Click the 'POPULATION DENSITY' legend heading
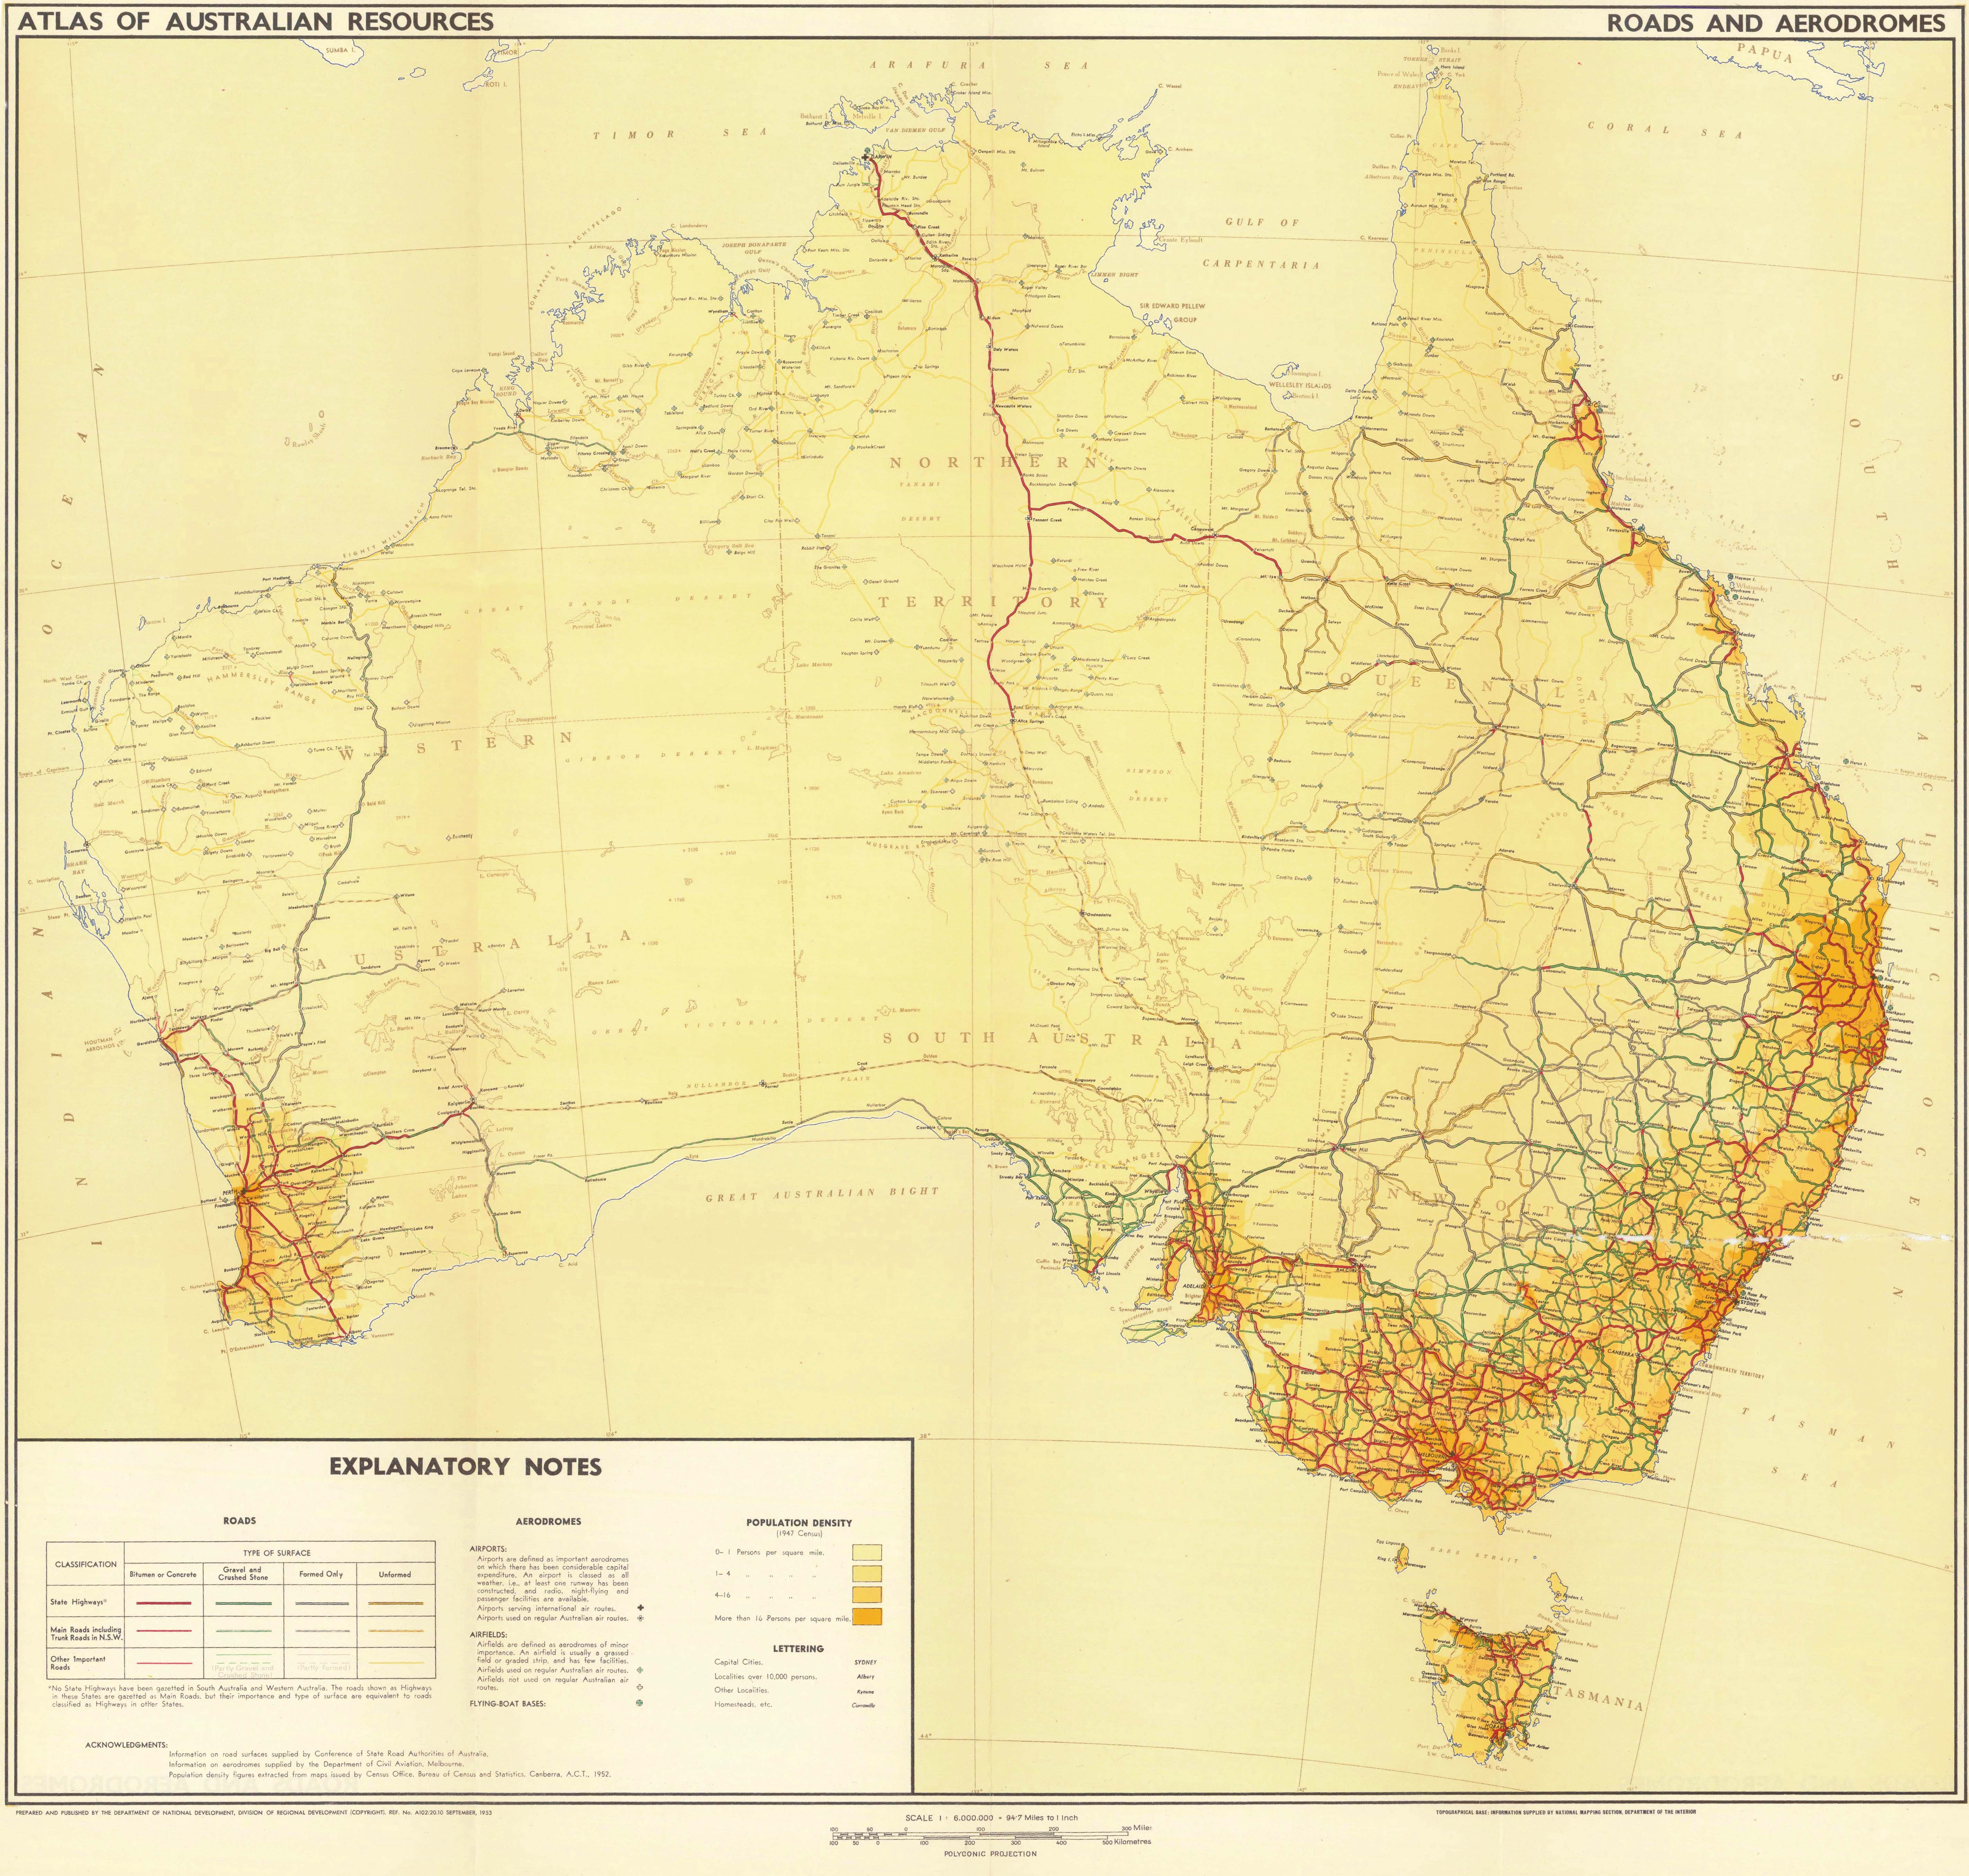The height and width of the screenshot is (1876, 1969). 799,1523
